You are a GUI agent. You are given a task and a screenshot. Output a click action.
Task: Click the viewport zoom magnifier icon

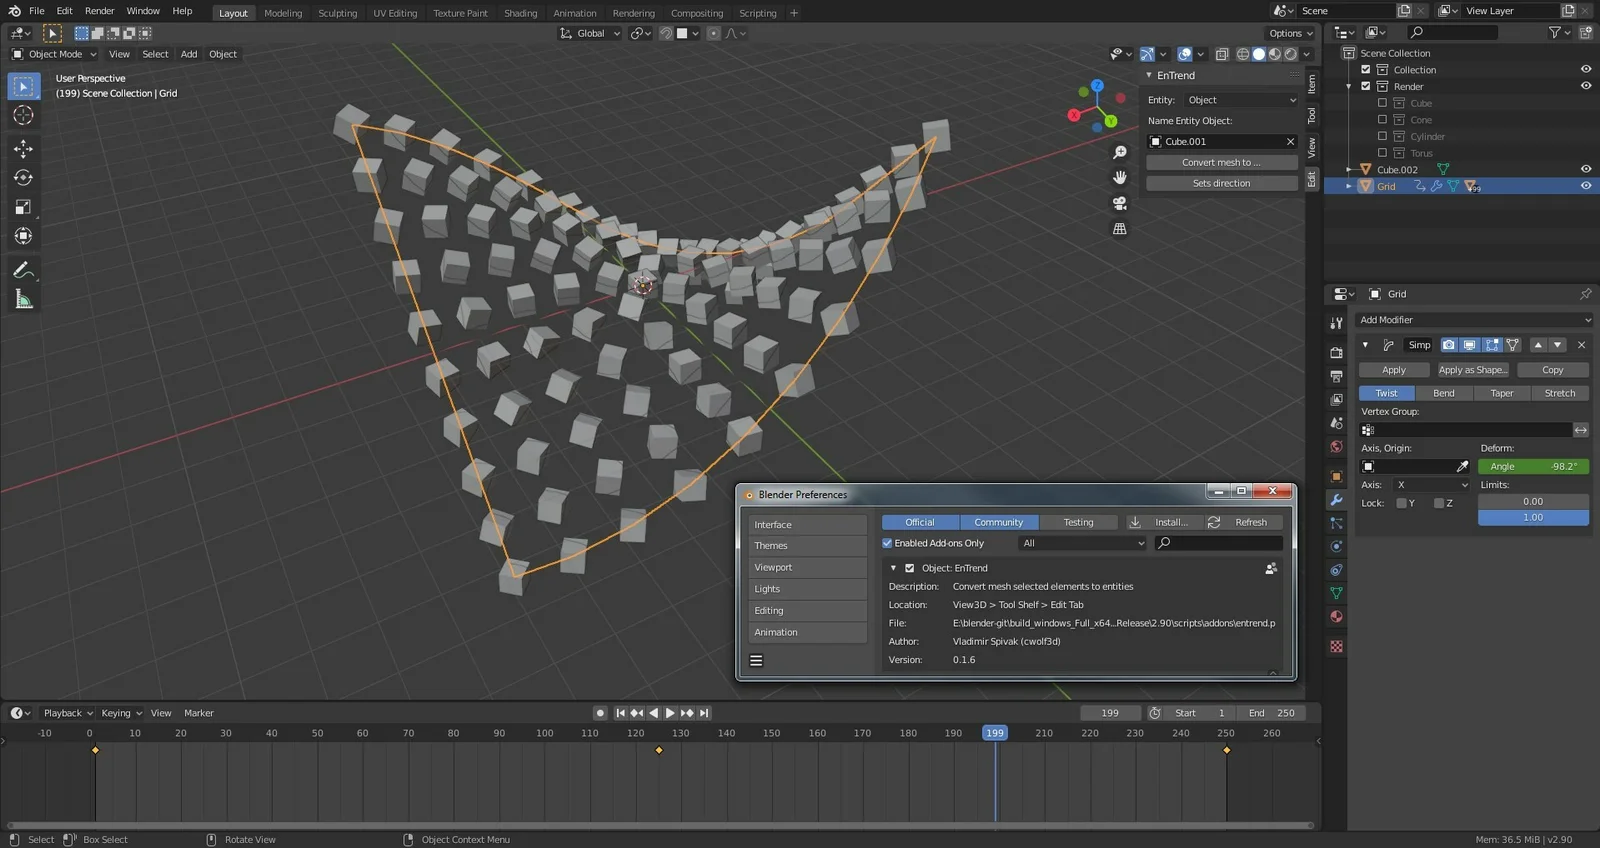click(x=1120, y=152)
